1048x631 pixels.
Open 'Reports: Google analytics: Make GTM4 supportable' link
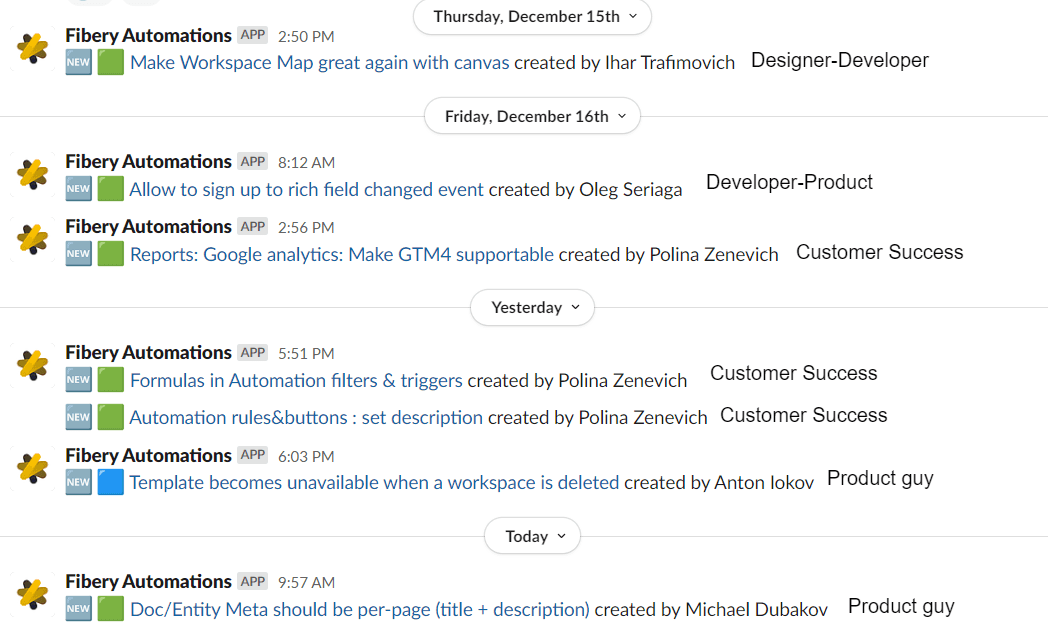[341, 255]
